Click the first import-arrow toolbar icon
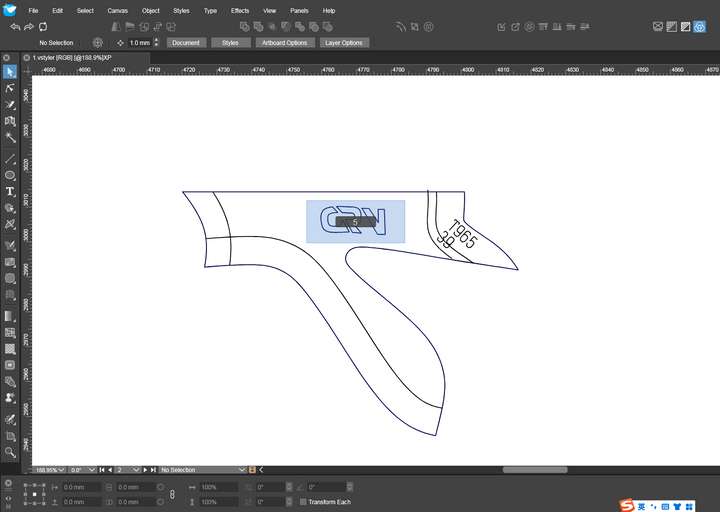 (501, 27)
